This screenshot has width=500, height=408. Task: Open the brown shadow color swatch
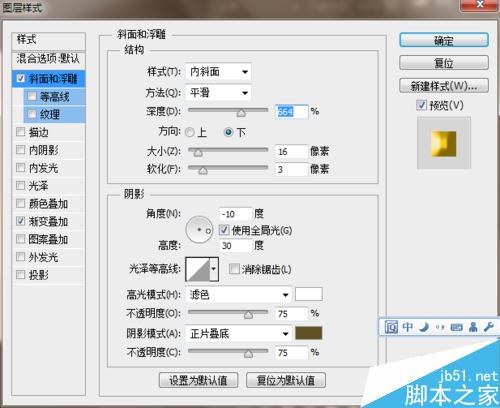(x=309, y=333)
